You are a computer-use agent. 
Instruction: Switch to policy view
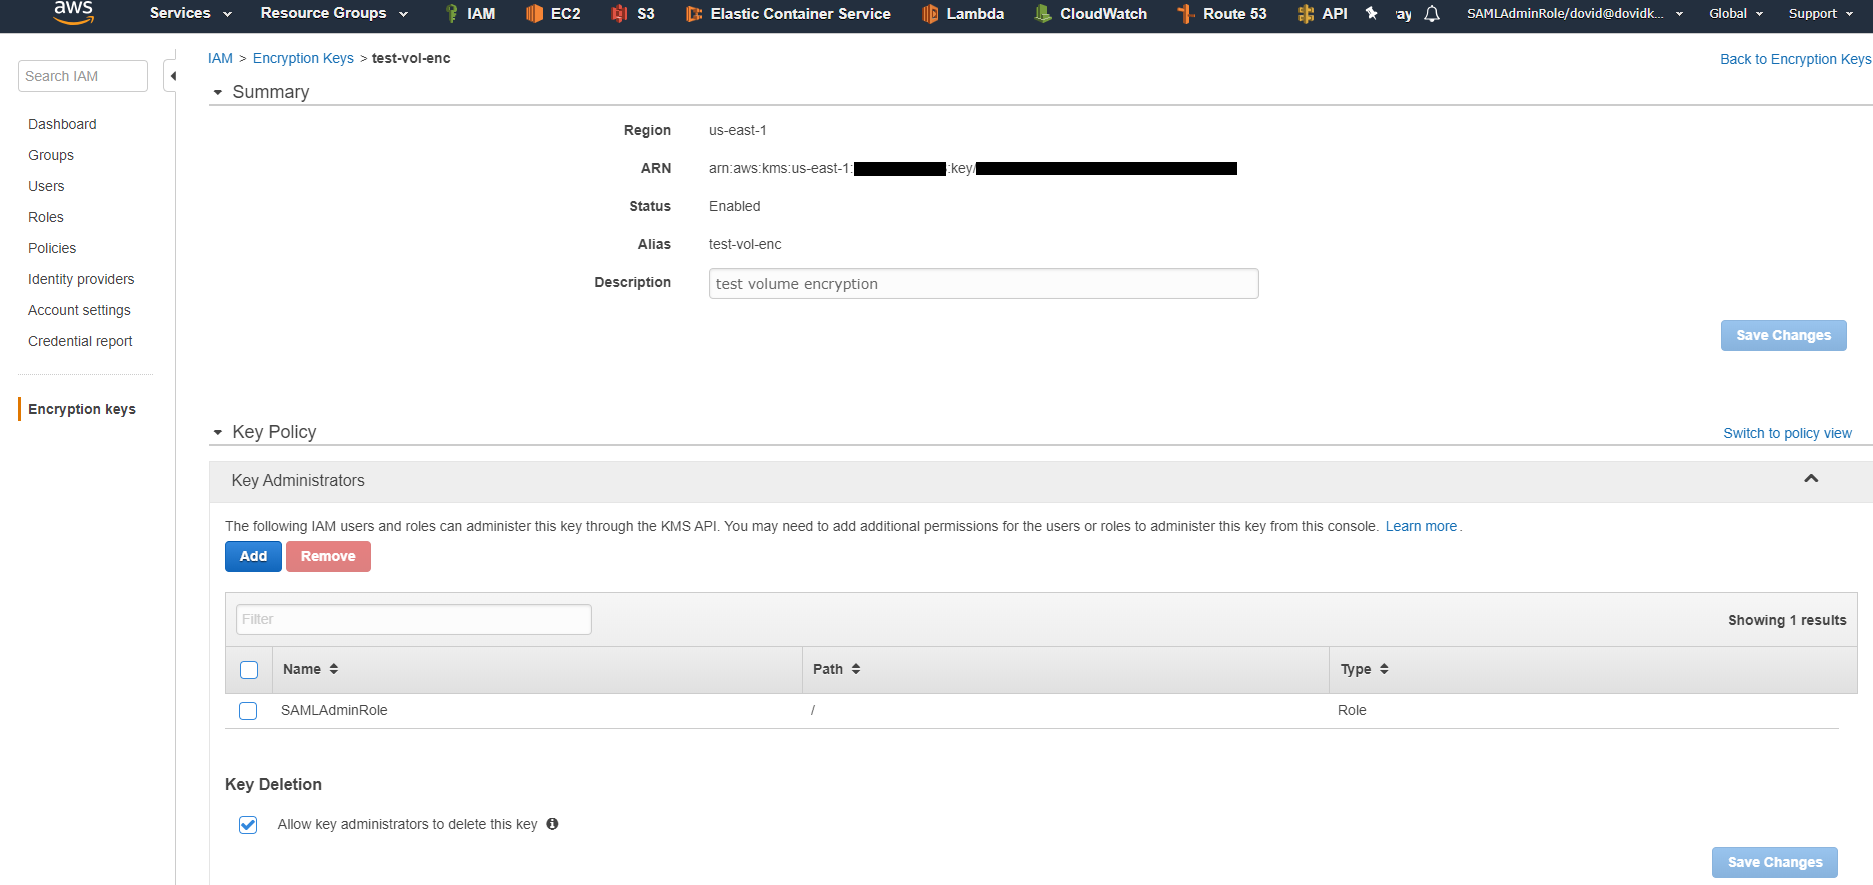(x=1787, y=433)
